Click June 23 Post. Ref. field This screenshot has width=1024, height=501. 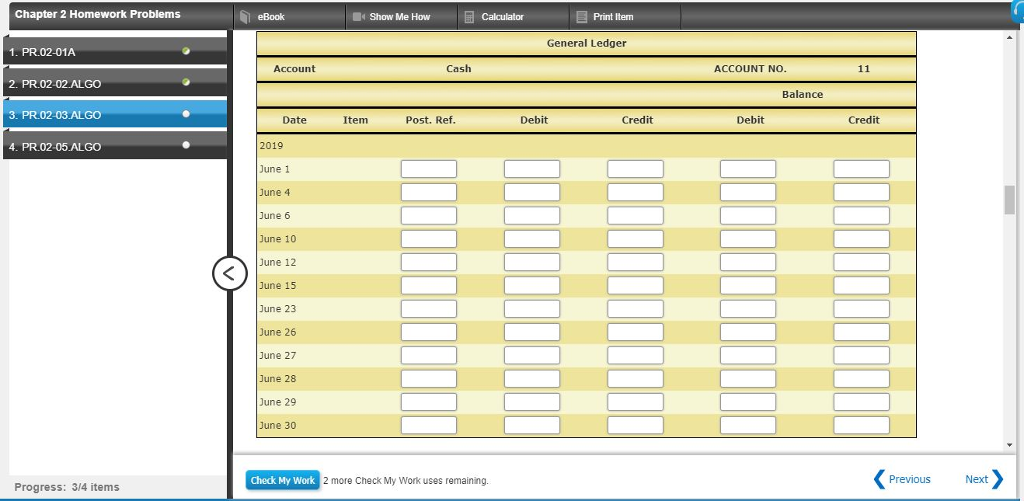429,309
